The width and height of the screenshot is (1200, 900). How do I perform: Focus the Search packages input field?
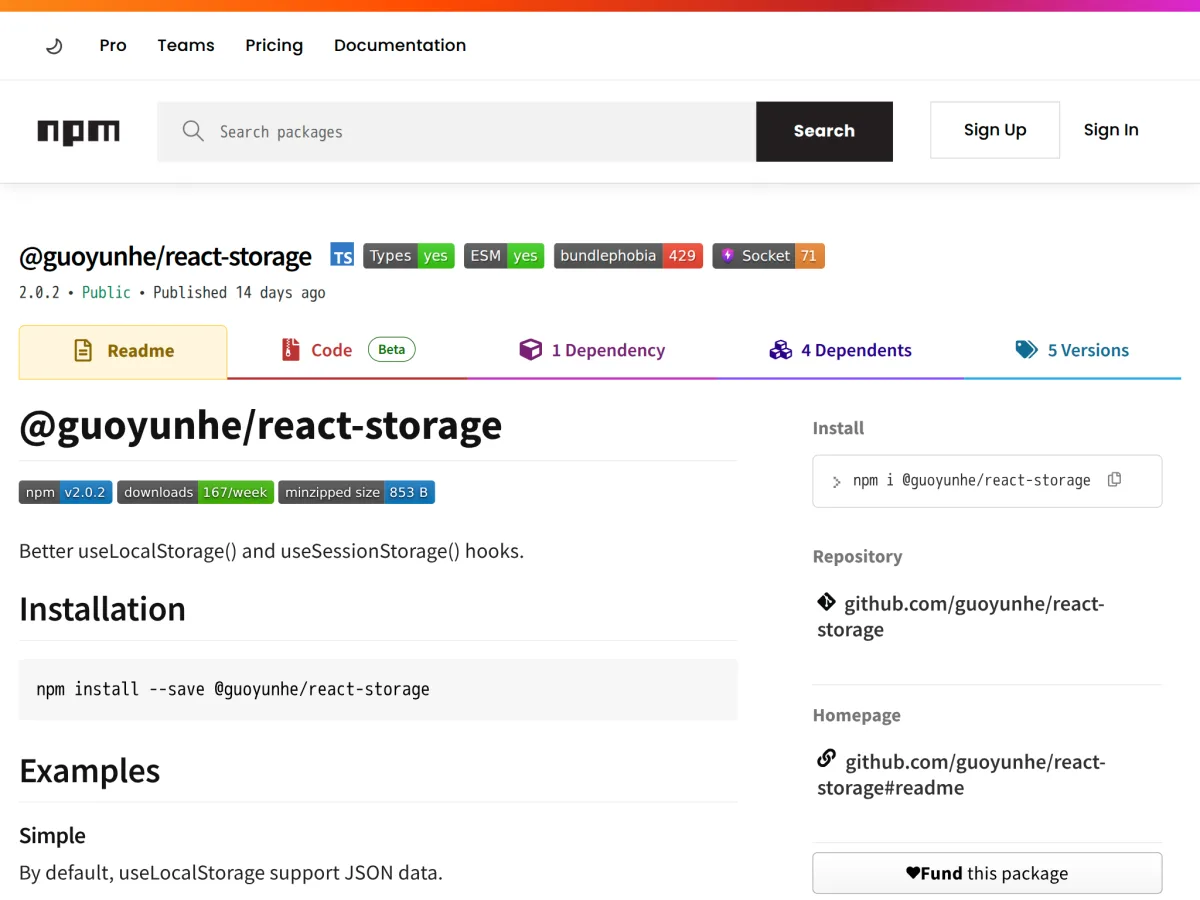coord(456,131)
